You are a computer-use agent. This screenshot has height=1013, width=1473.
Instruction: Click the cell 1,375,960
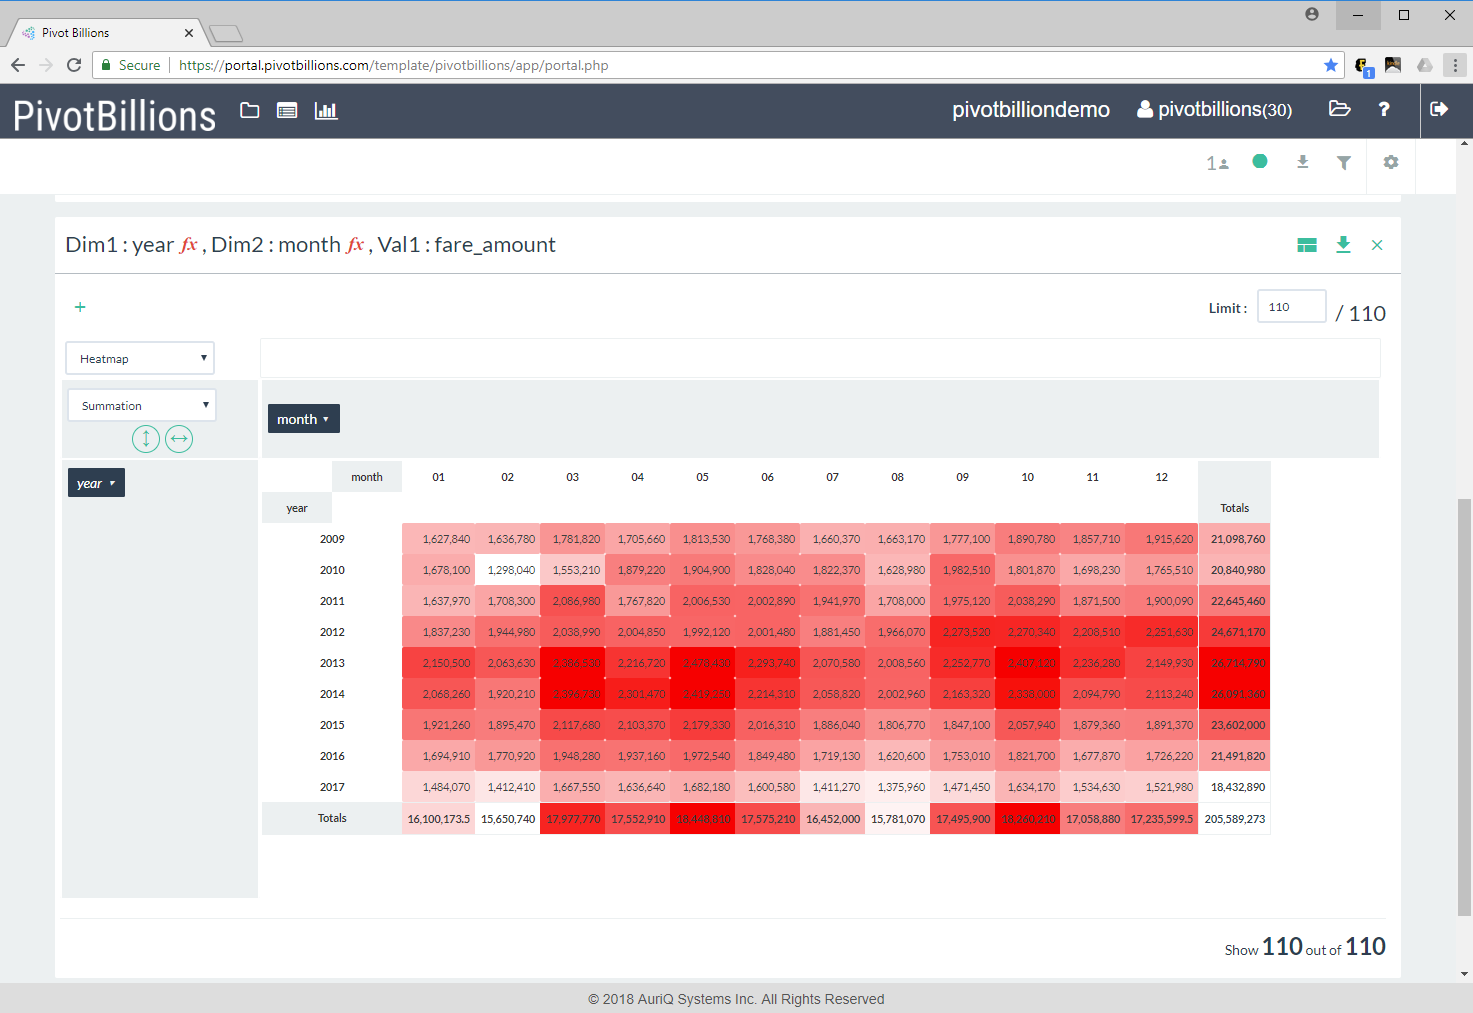pyautogui.click(x=898, y=787)
